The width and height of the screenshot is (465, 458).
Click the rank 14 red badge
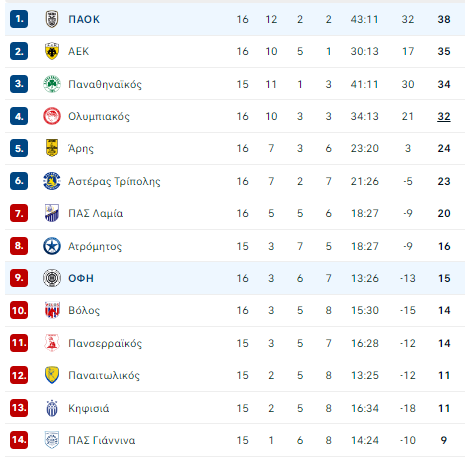(19, 440)
